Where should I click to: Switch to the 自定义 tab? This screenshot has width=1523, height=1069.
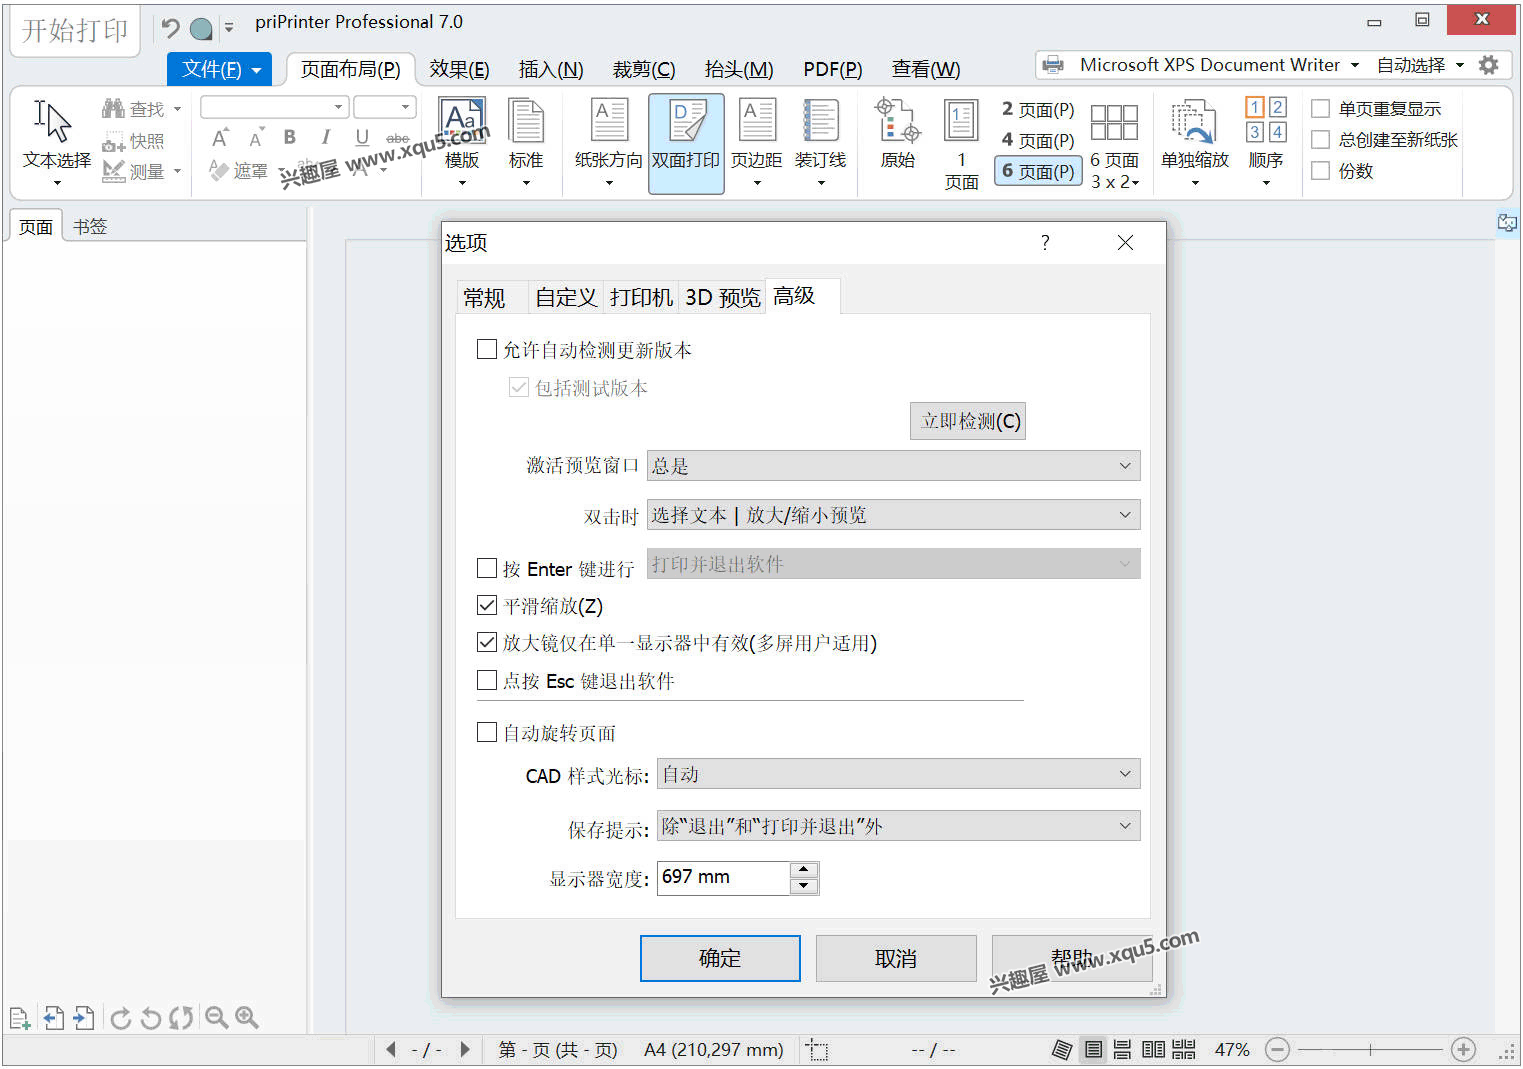(566, 298)
